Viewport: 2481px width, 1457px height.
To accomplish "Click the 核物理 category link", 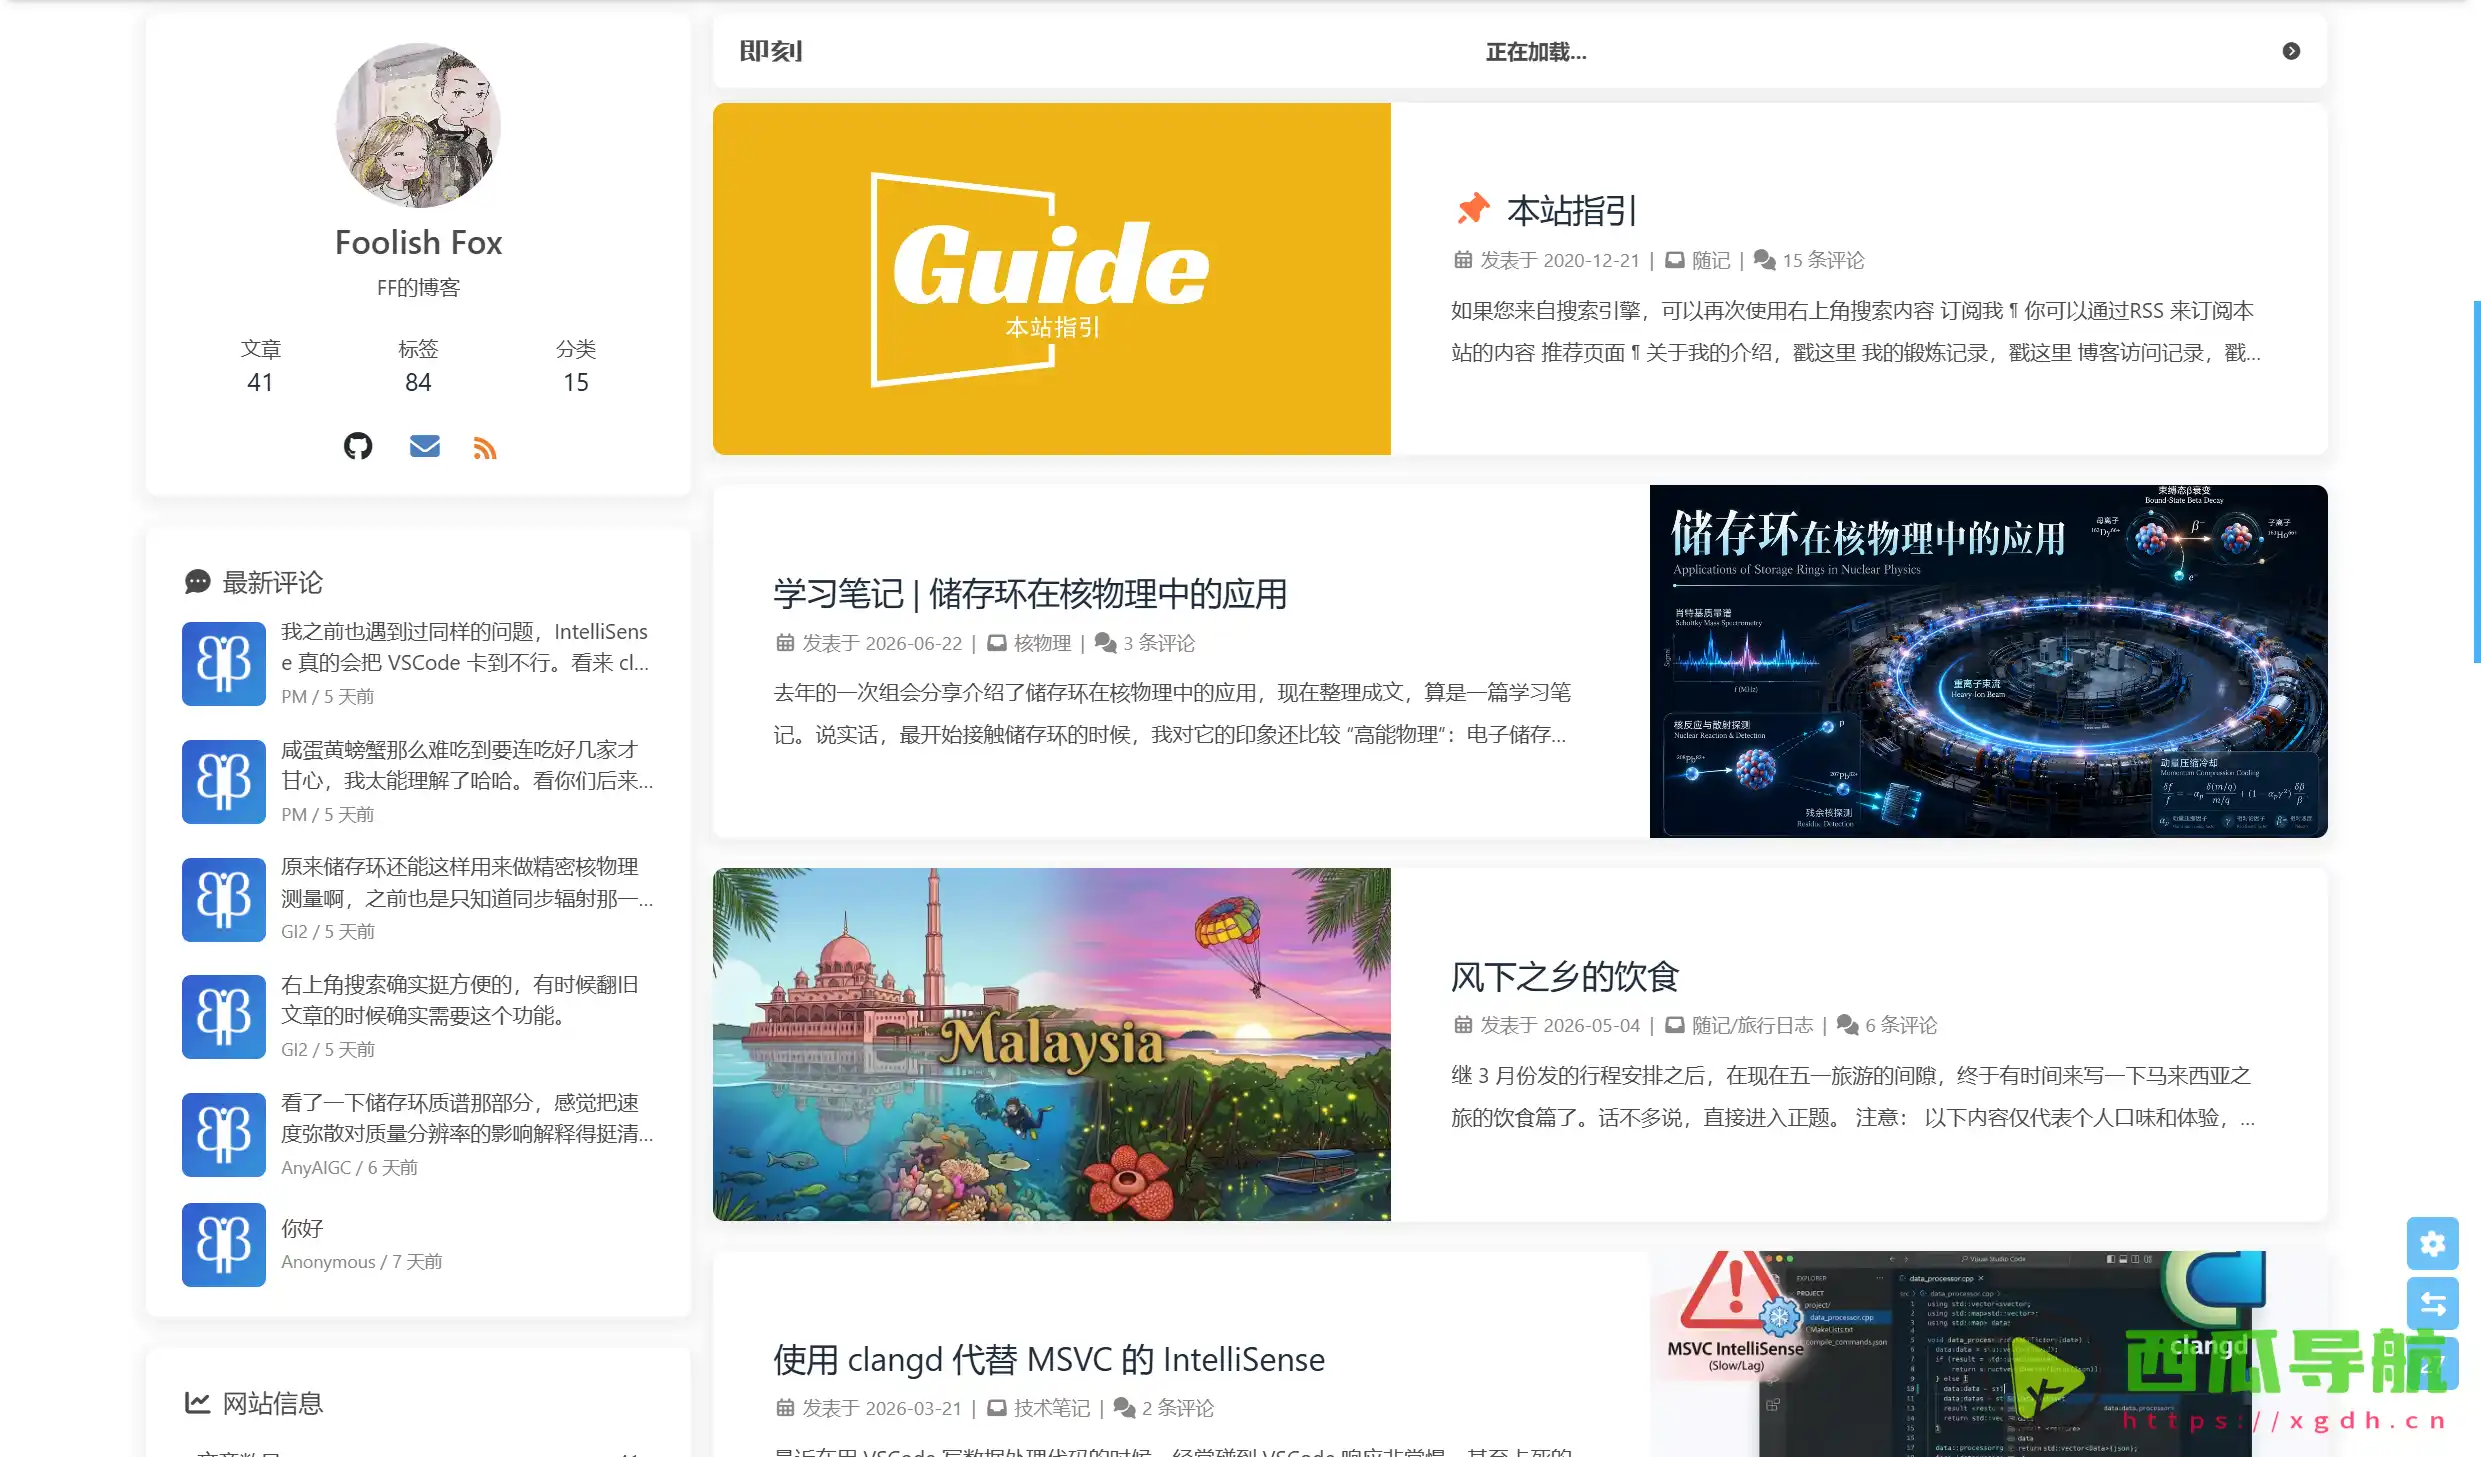I will (x=1042, y=643).
